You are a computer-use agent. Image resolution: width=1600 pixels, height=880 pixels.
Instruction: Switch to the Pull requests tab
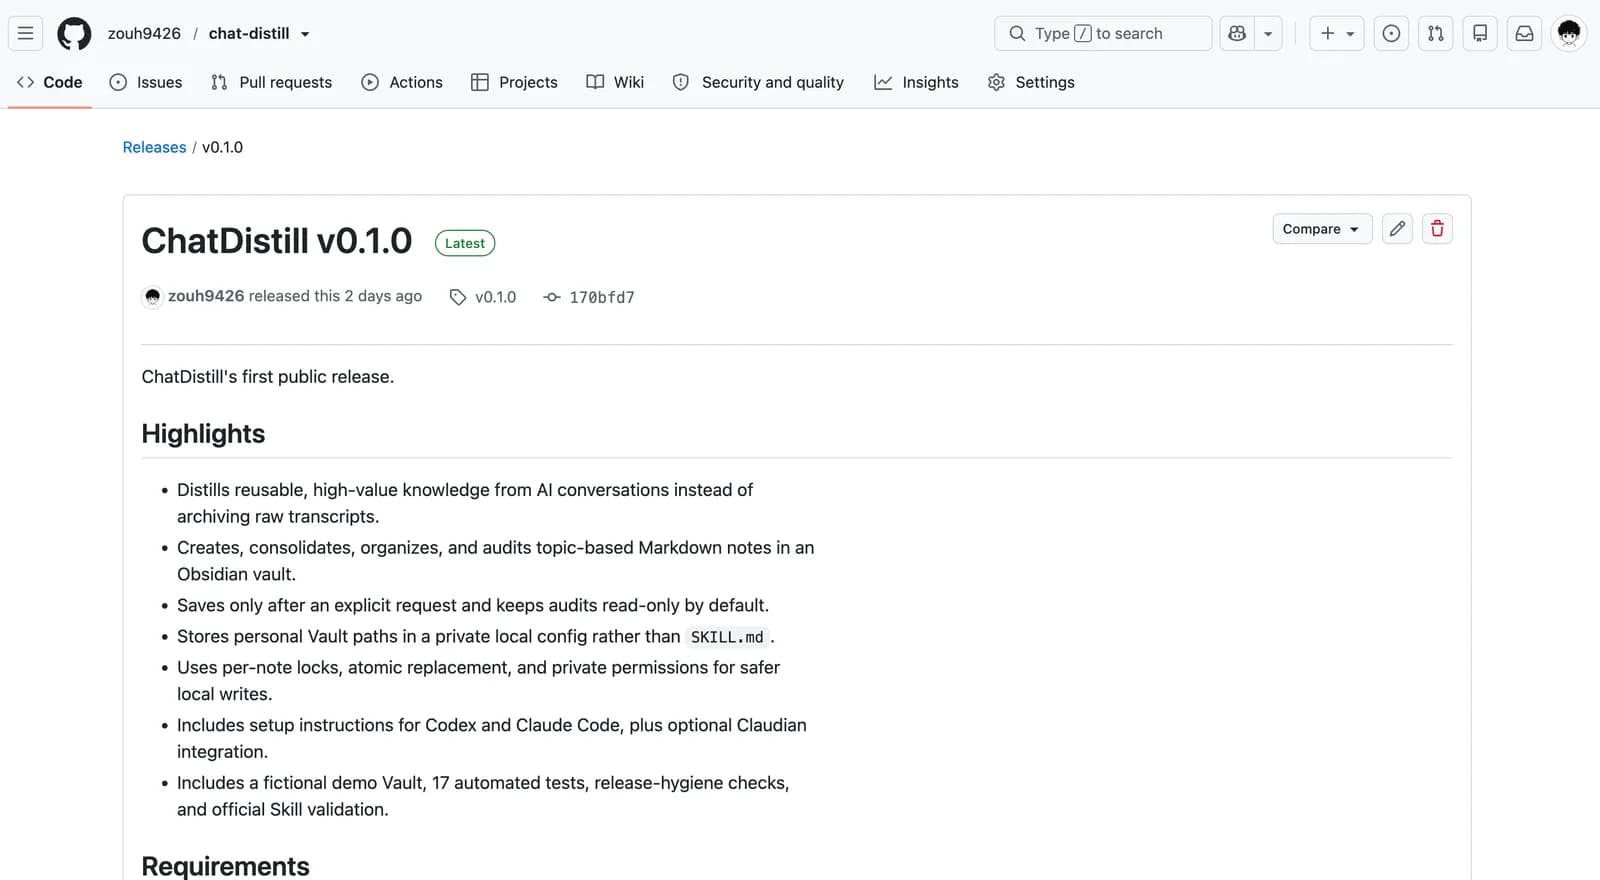coord(271,82)
